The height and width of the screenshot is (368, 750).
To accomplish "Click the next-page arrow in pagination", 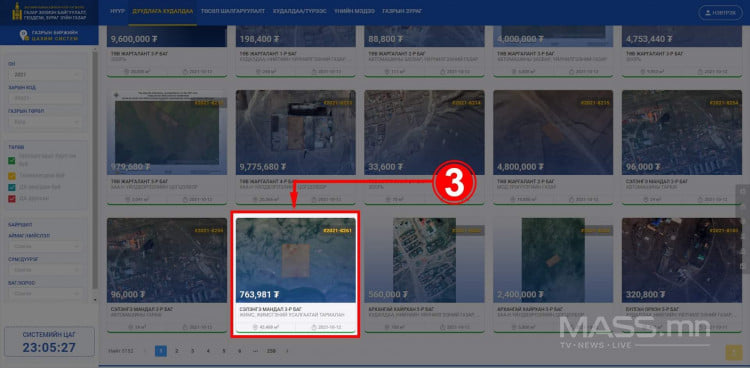I will (287, 351).
